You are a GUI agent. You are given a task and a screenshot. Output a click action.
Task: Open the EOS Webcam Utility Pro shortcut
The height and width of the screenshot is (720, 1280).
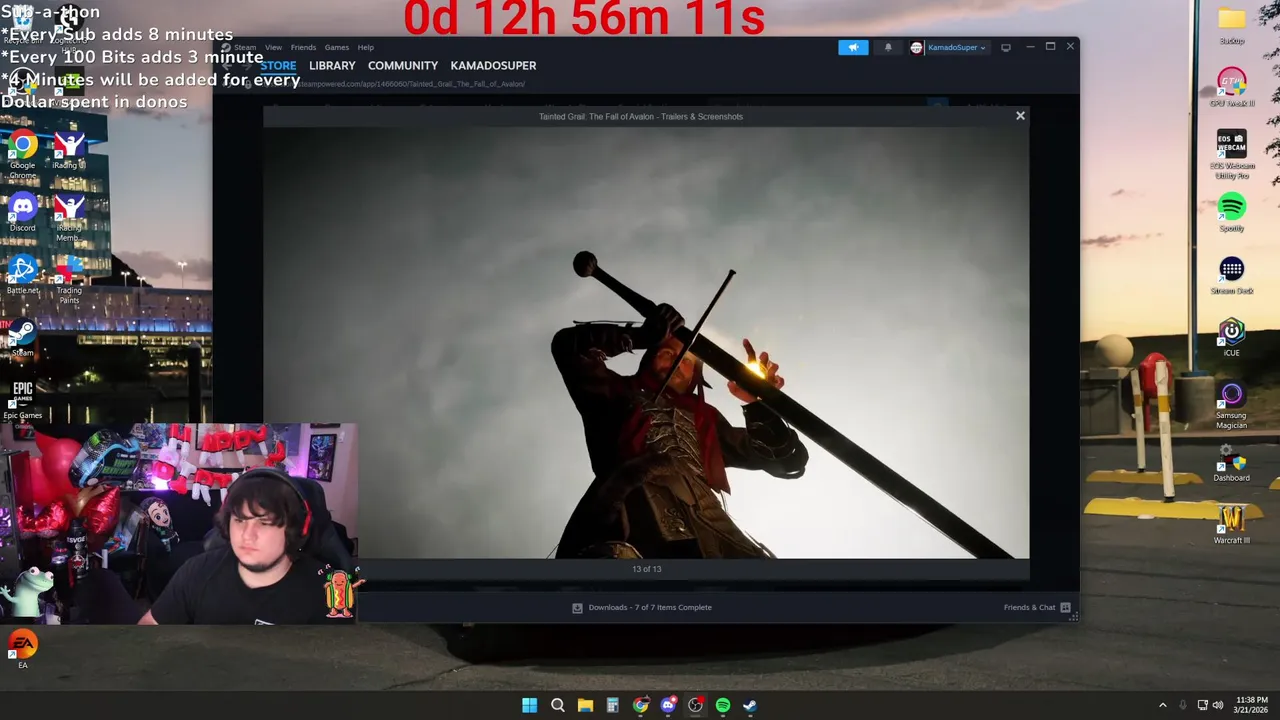[x=1231, y=155]
